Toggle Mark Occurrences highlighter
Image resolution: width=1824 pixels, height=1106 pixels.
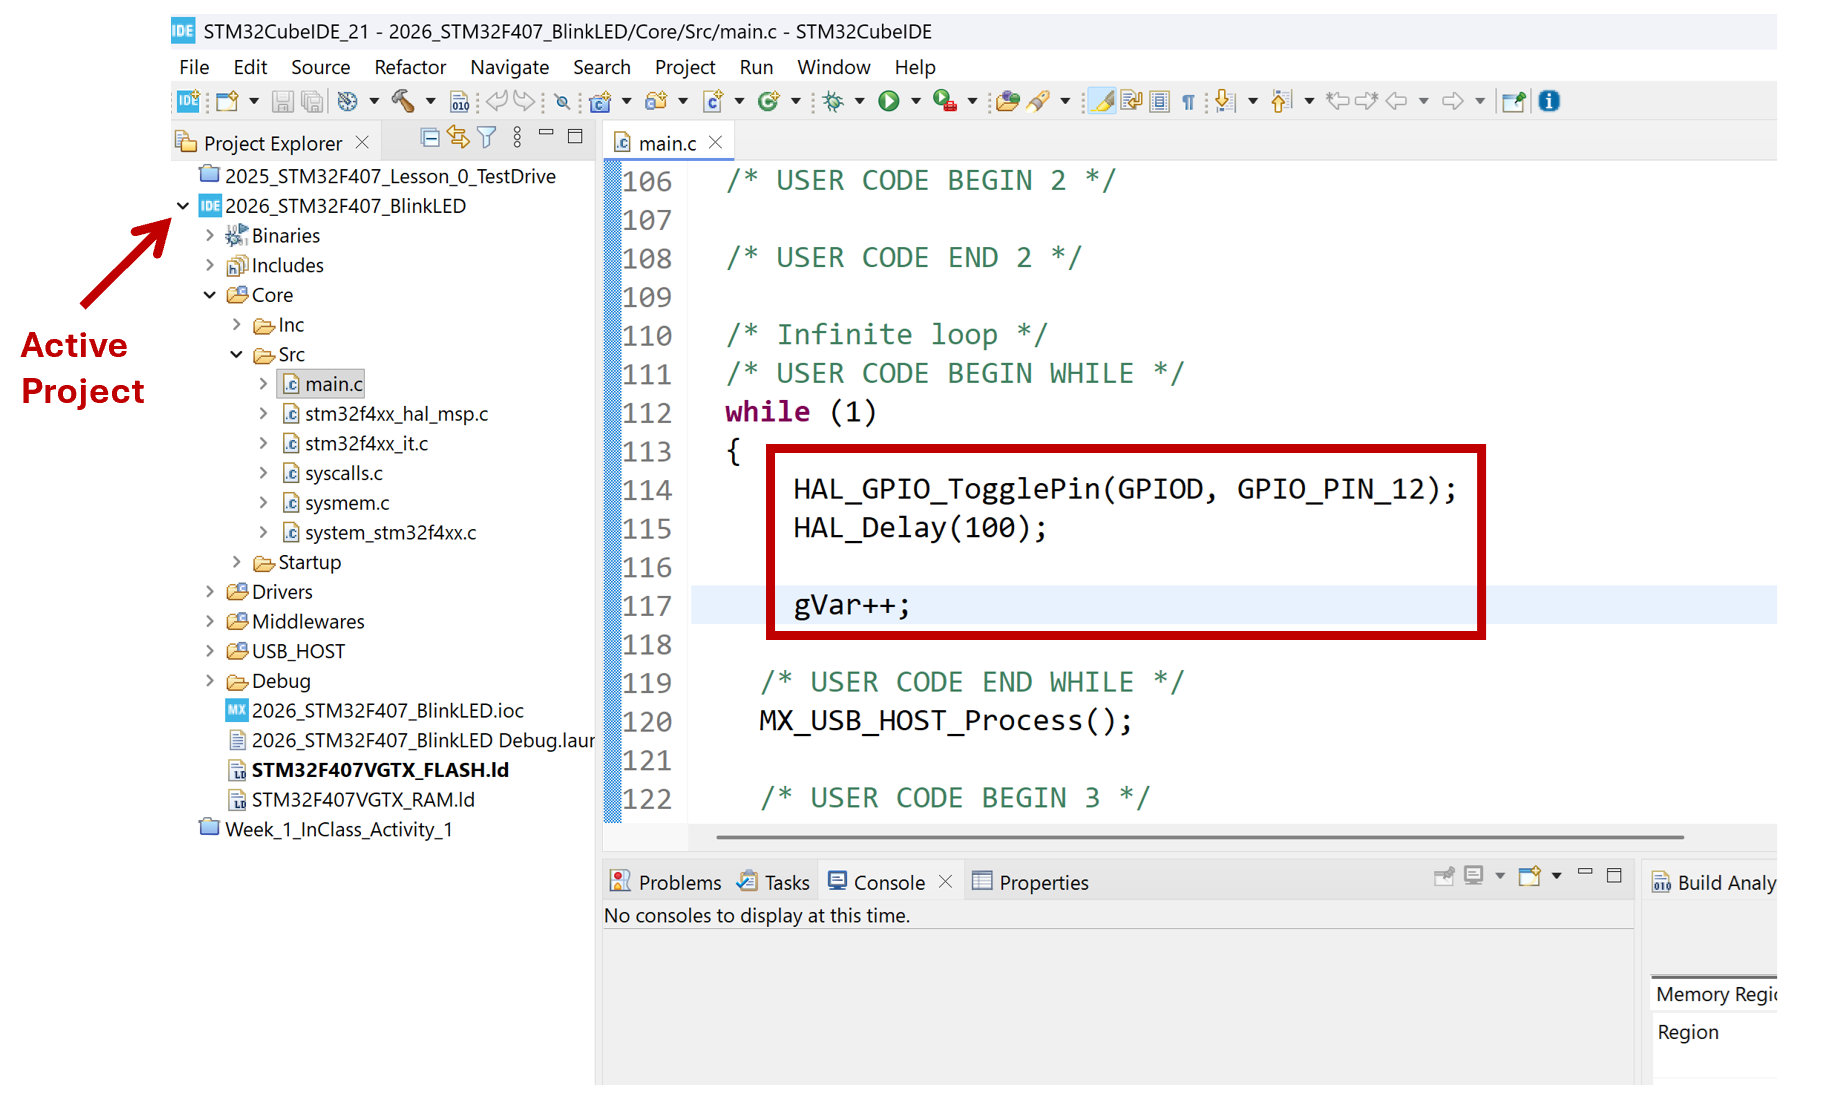point(1102,101)
